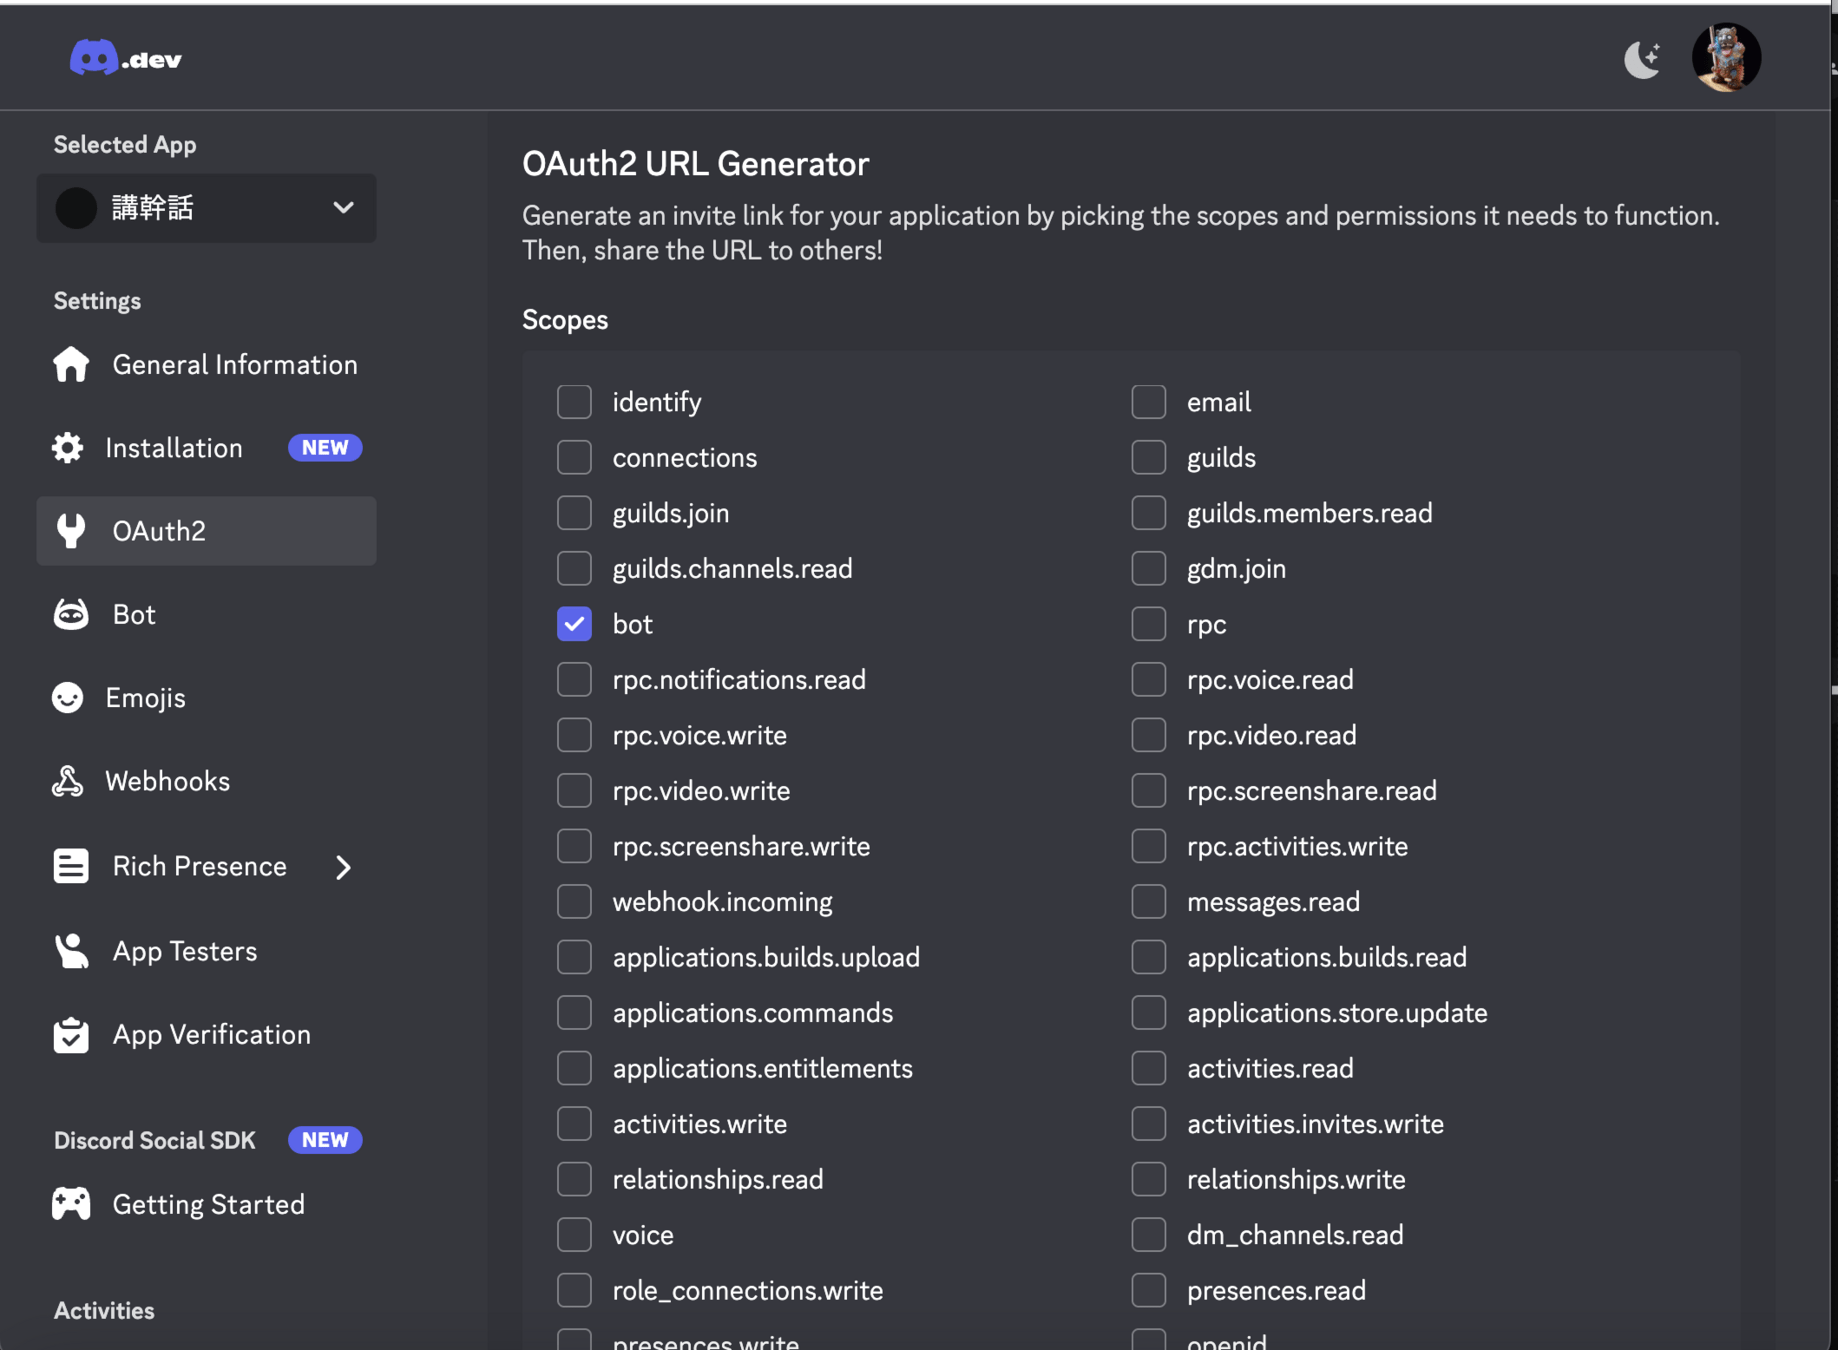
Task: Go to the Installation page
Action: [x=206, y=447]
